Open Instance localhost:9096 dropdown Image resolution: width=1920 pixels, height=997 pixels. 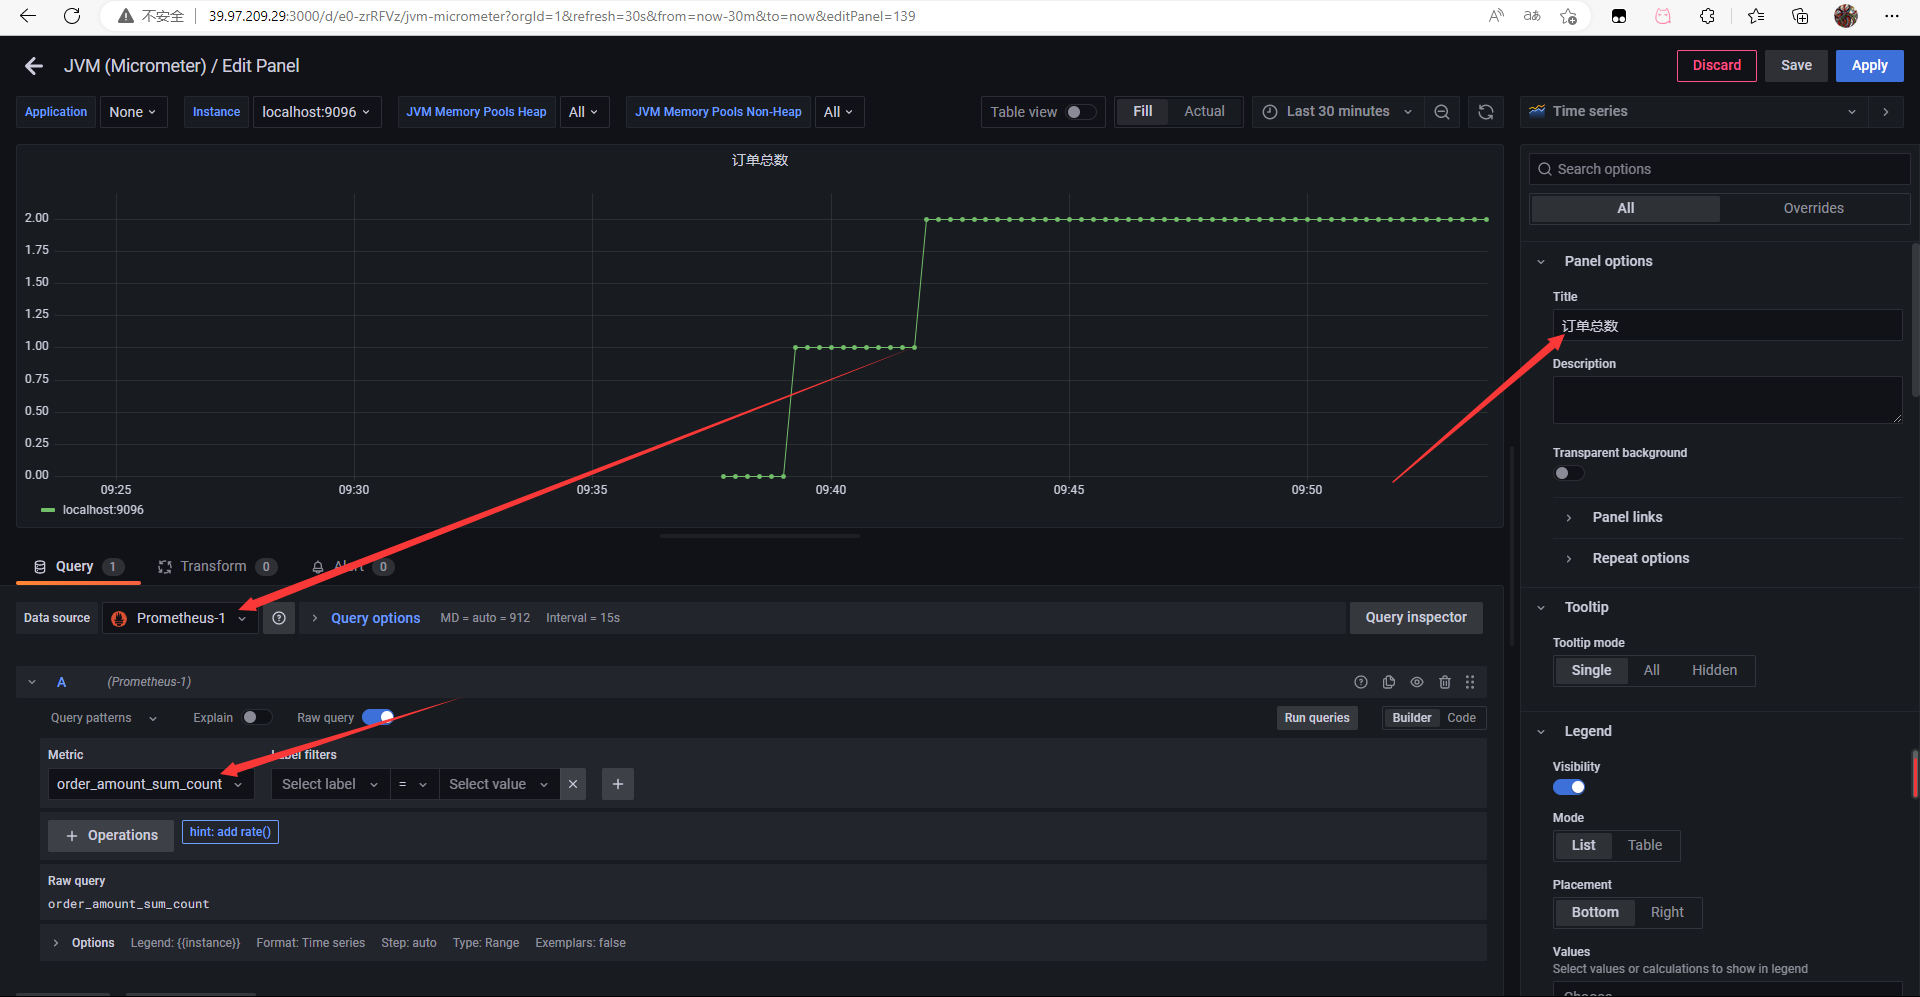pyautogui.click(x=317, y=112)
